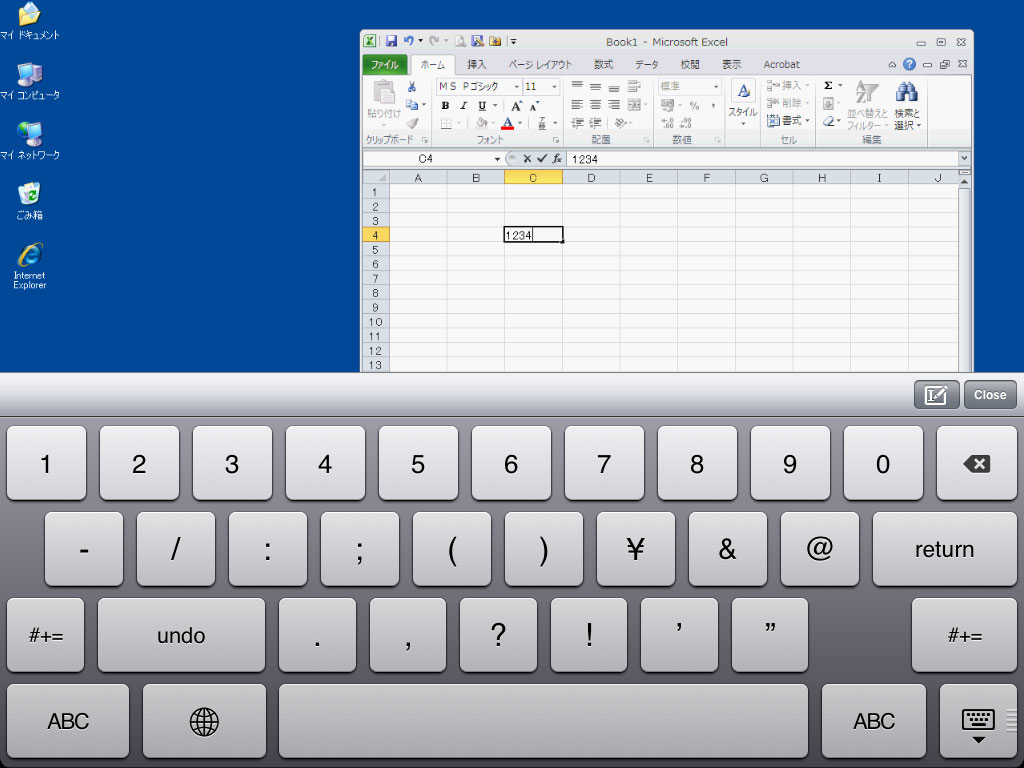Expand the formula bar with the chevron

[964, 158]
